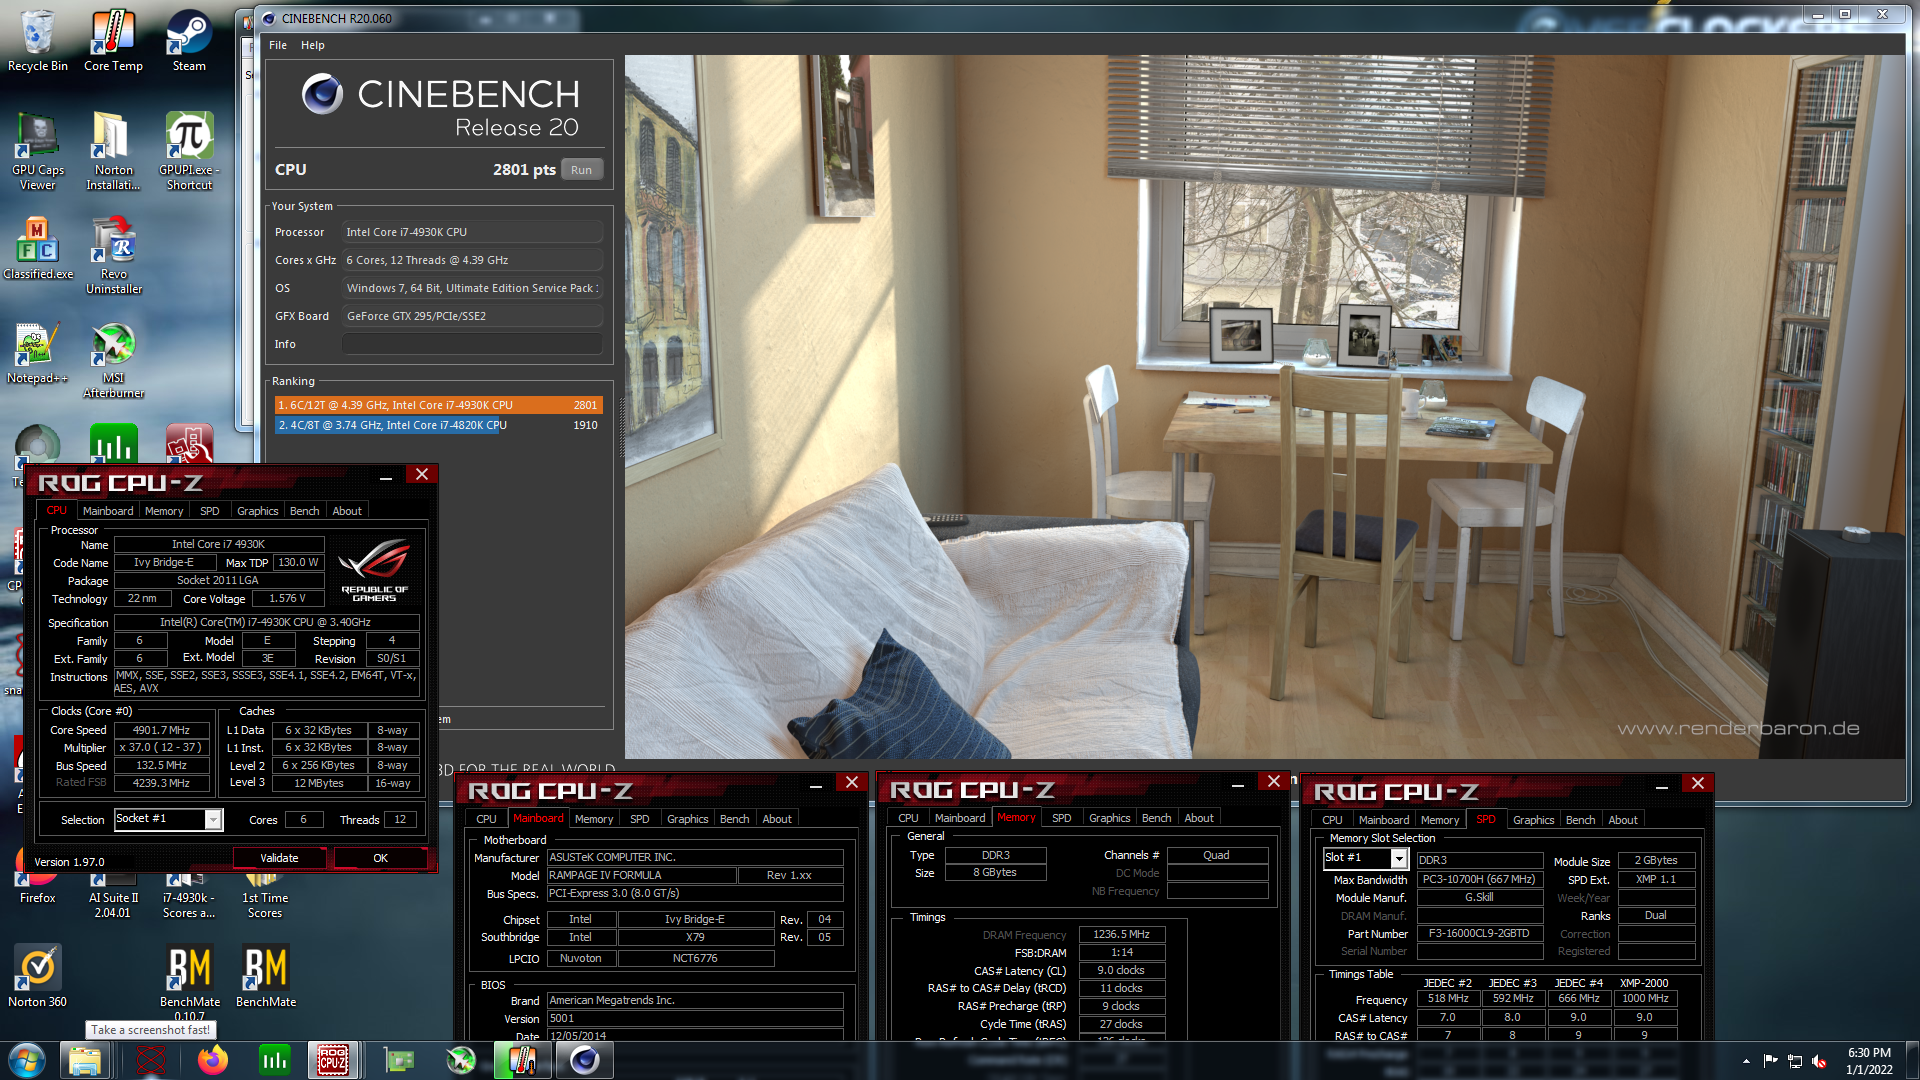Click the part number F3-16000CL9-2GBTD
The height and width of the screenshot is (1080, 1920).
pos(1480,934)
